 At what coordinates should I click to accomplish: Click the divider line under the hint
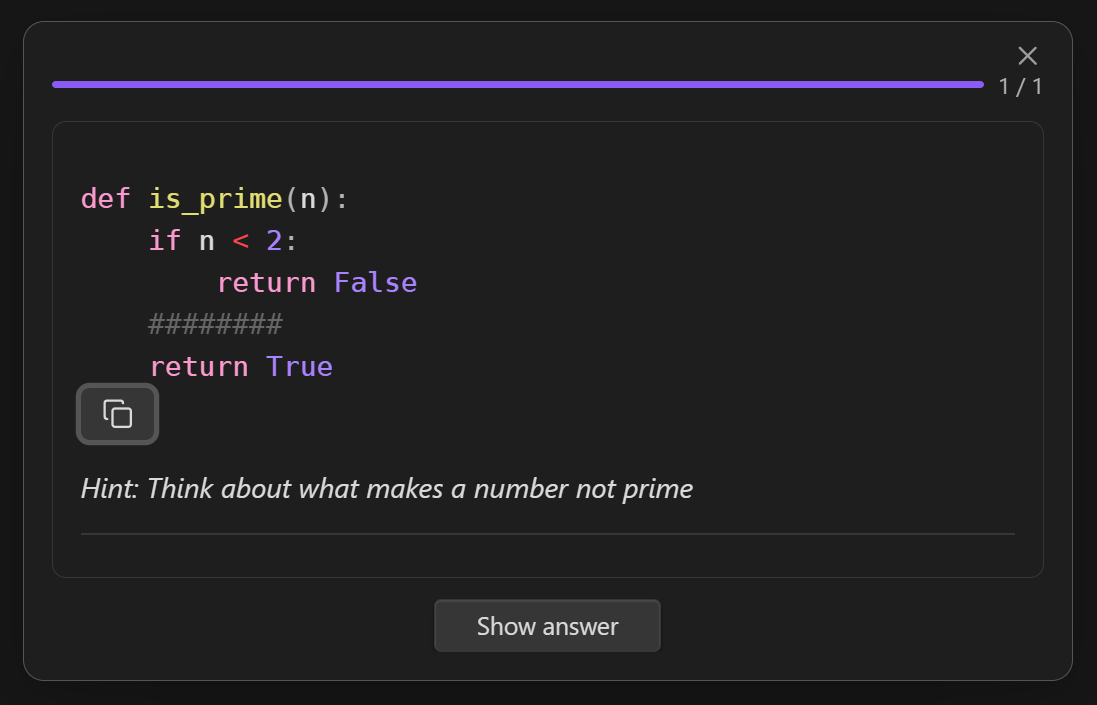(547, 535)
